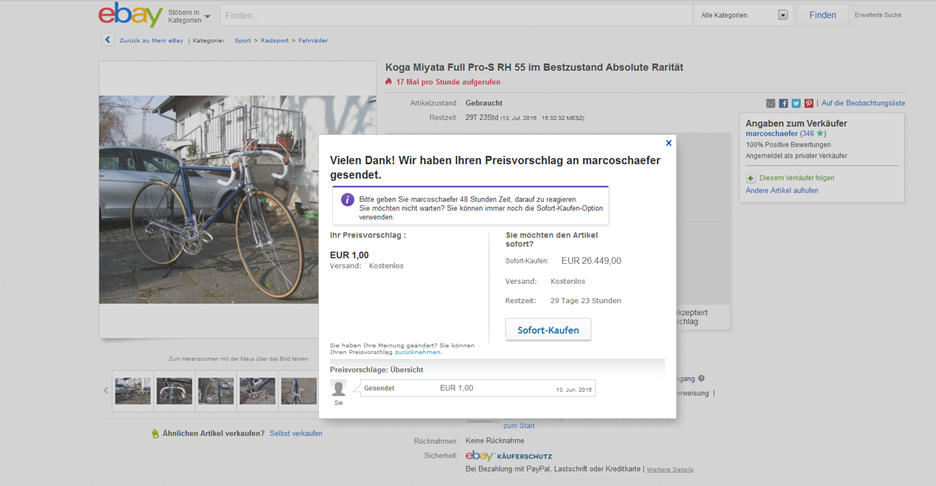The height and width of the screenshot is (486, 936).
Task: Click the eBay logo
Action: click(x=130, y=15)
